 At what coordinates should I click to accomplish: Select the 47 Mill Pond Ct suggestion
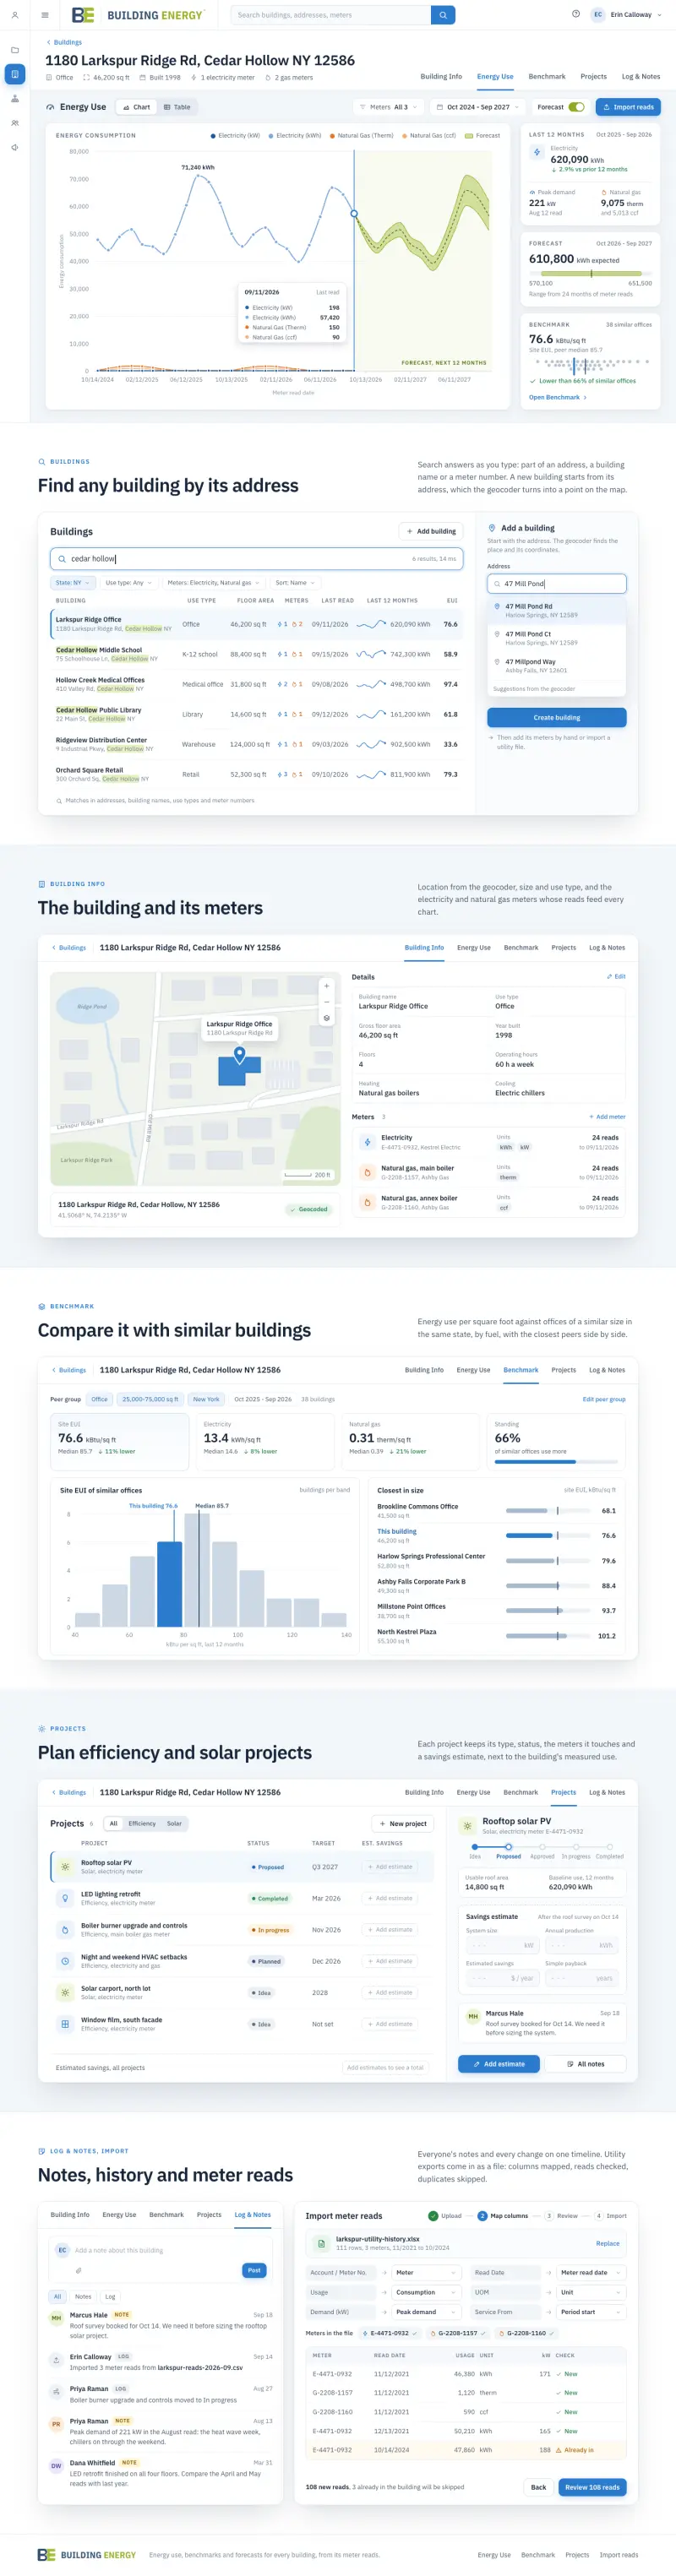(x=557, y=638)
